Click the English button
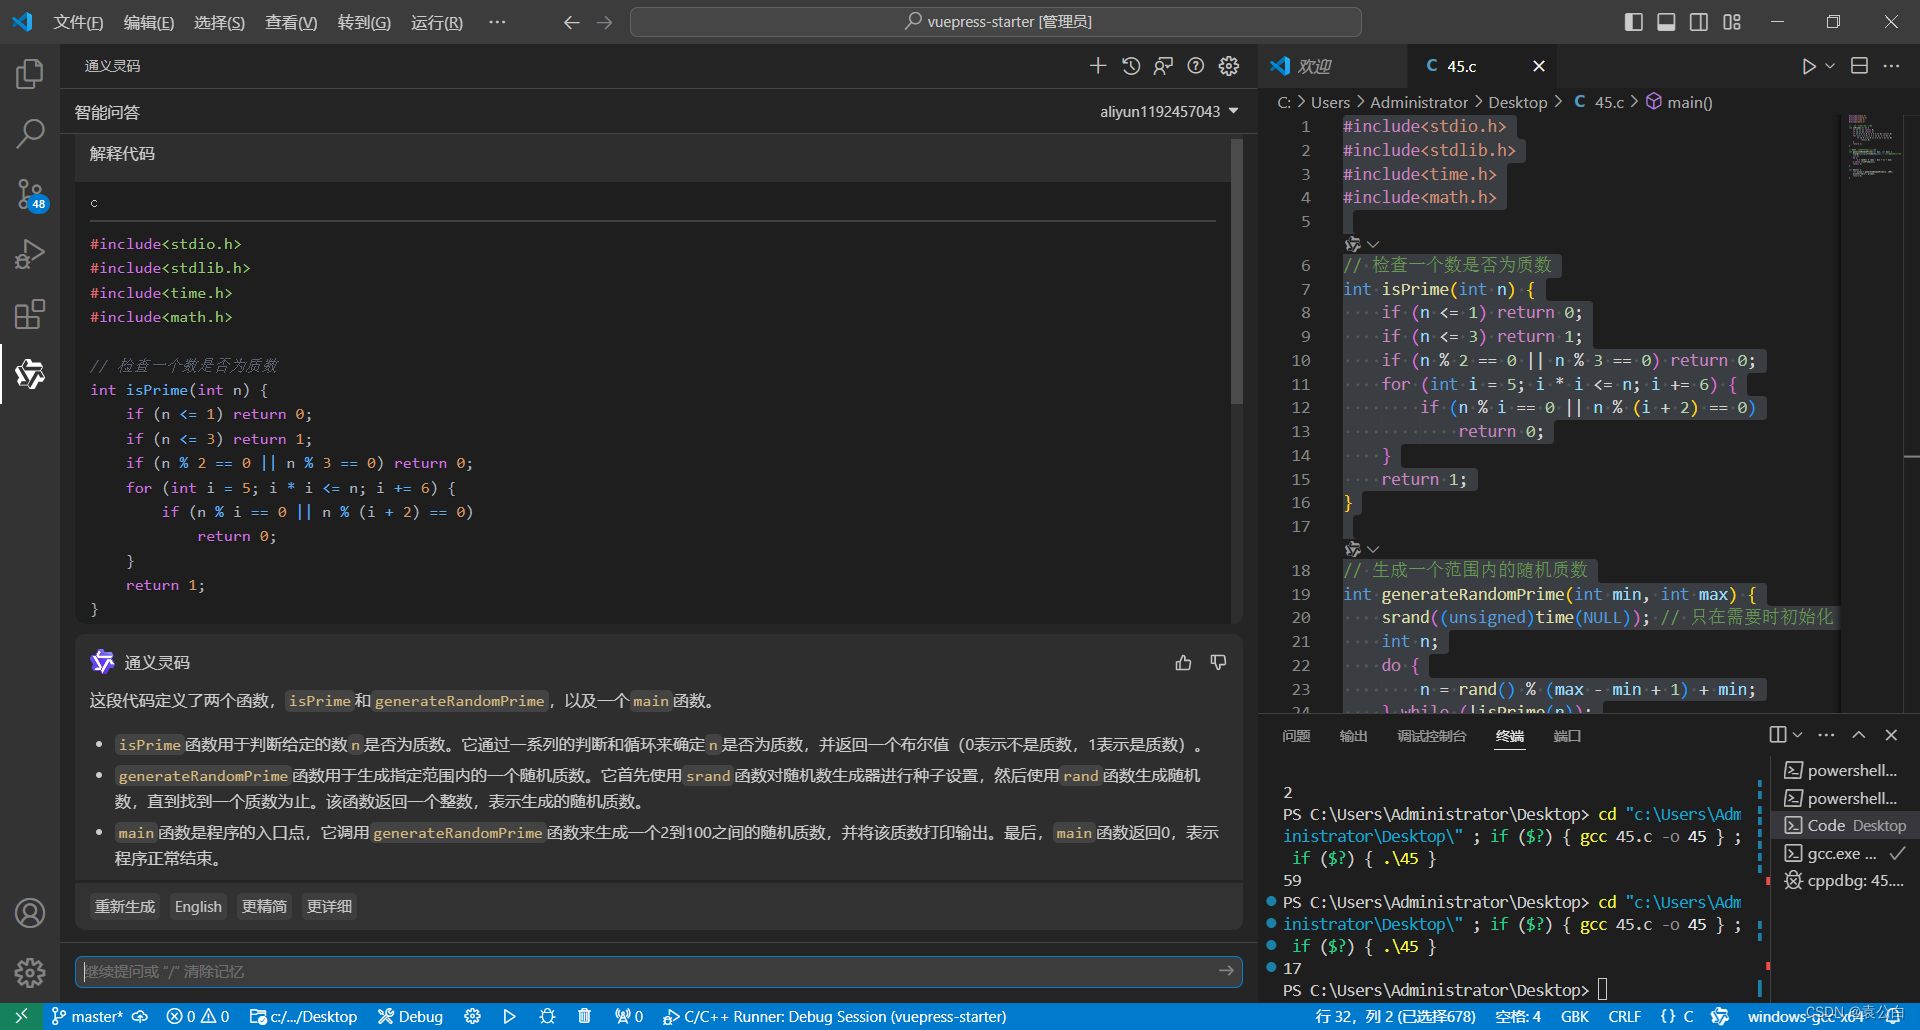 [198, 907]
